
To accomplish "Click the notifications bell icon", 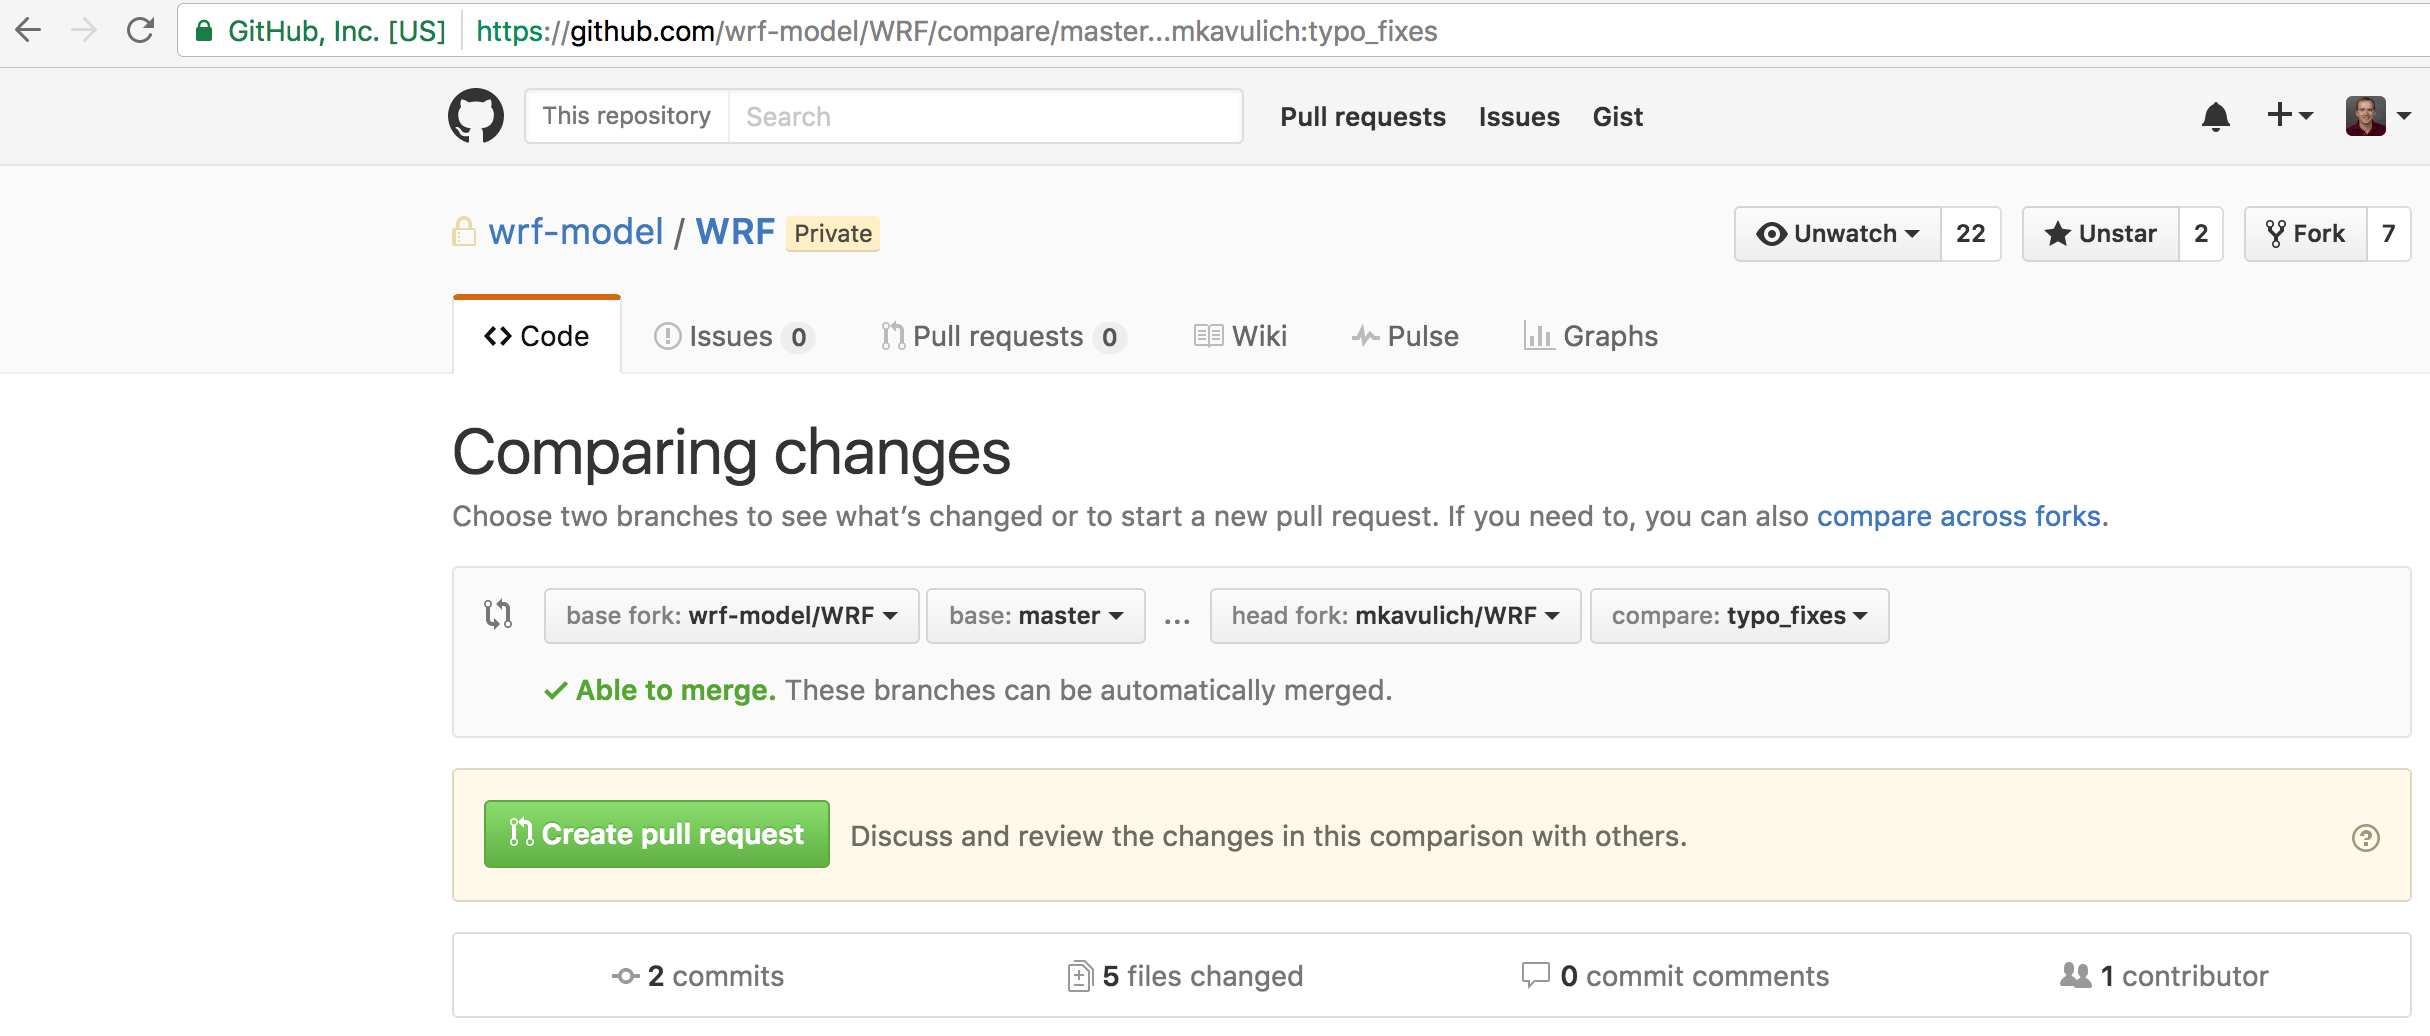I will (2216, 116).
